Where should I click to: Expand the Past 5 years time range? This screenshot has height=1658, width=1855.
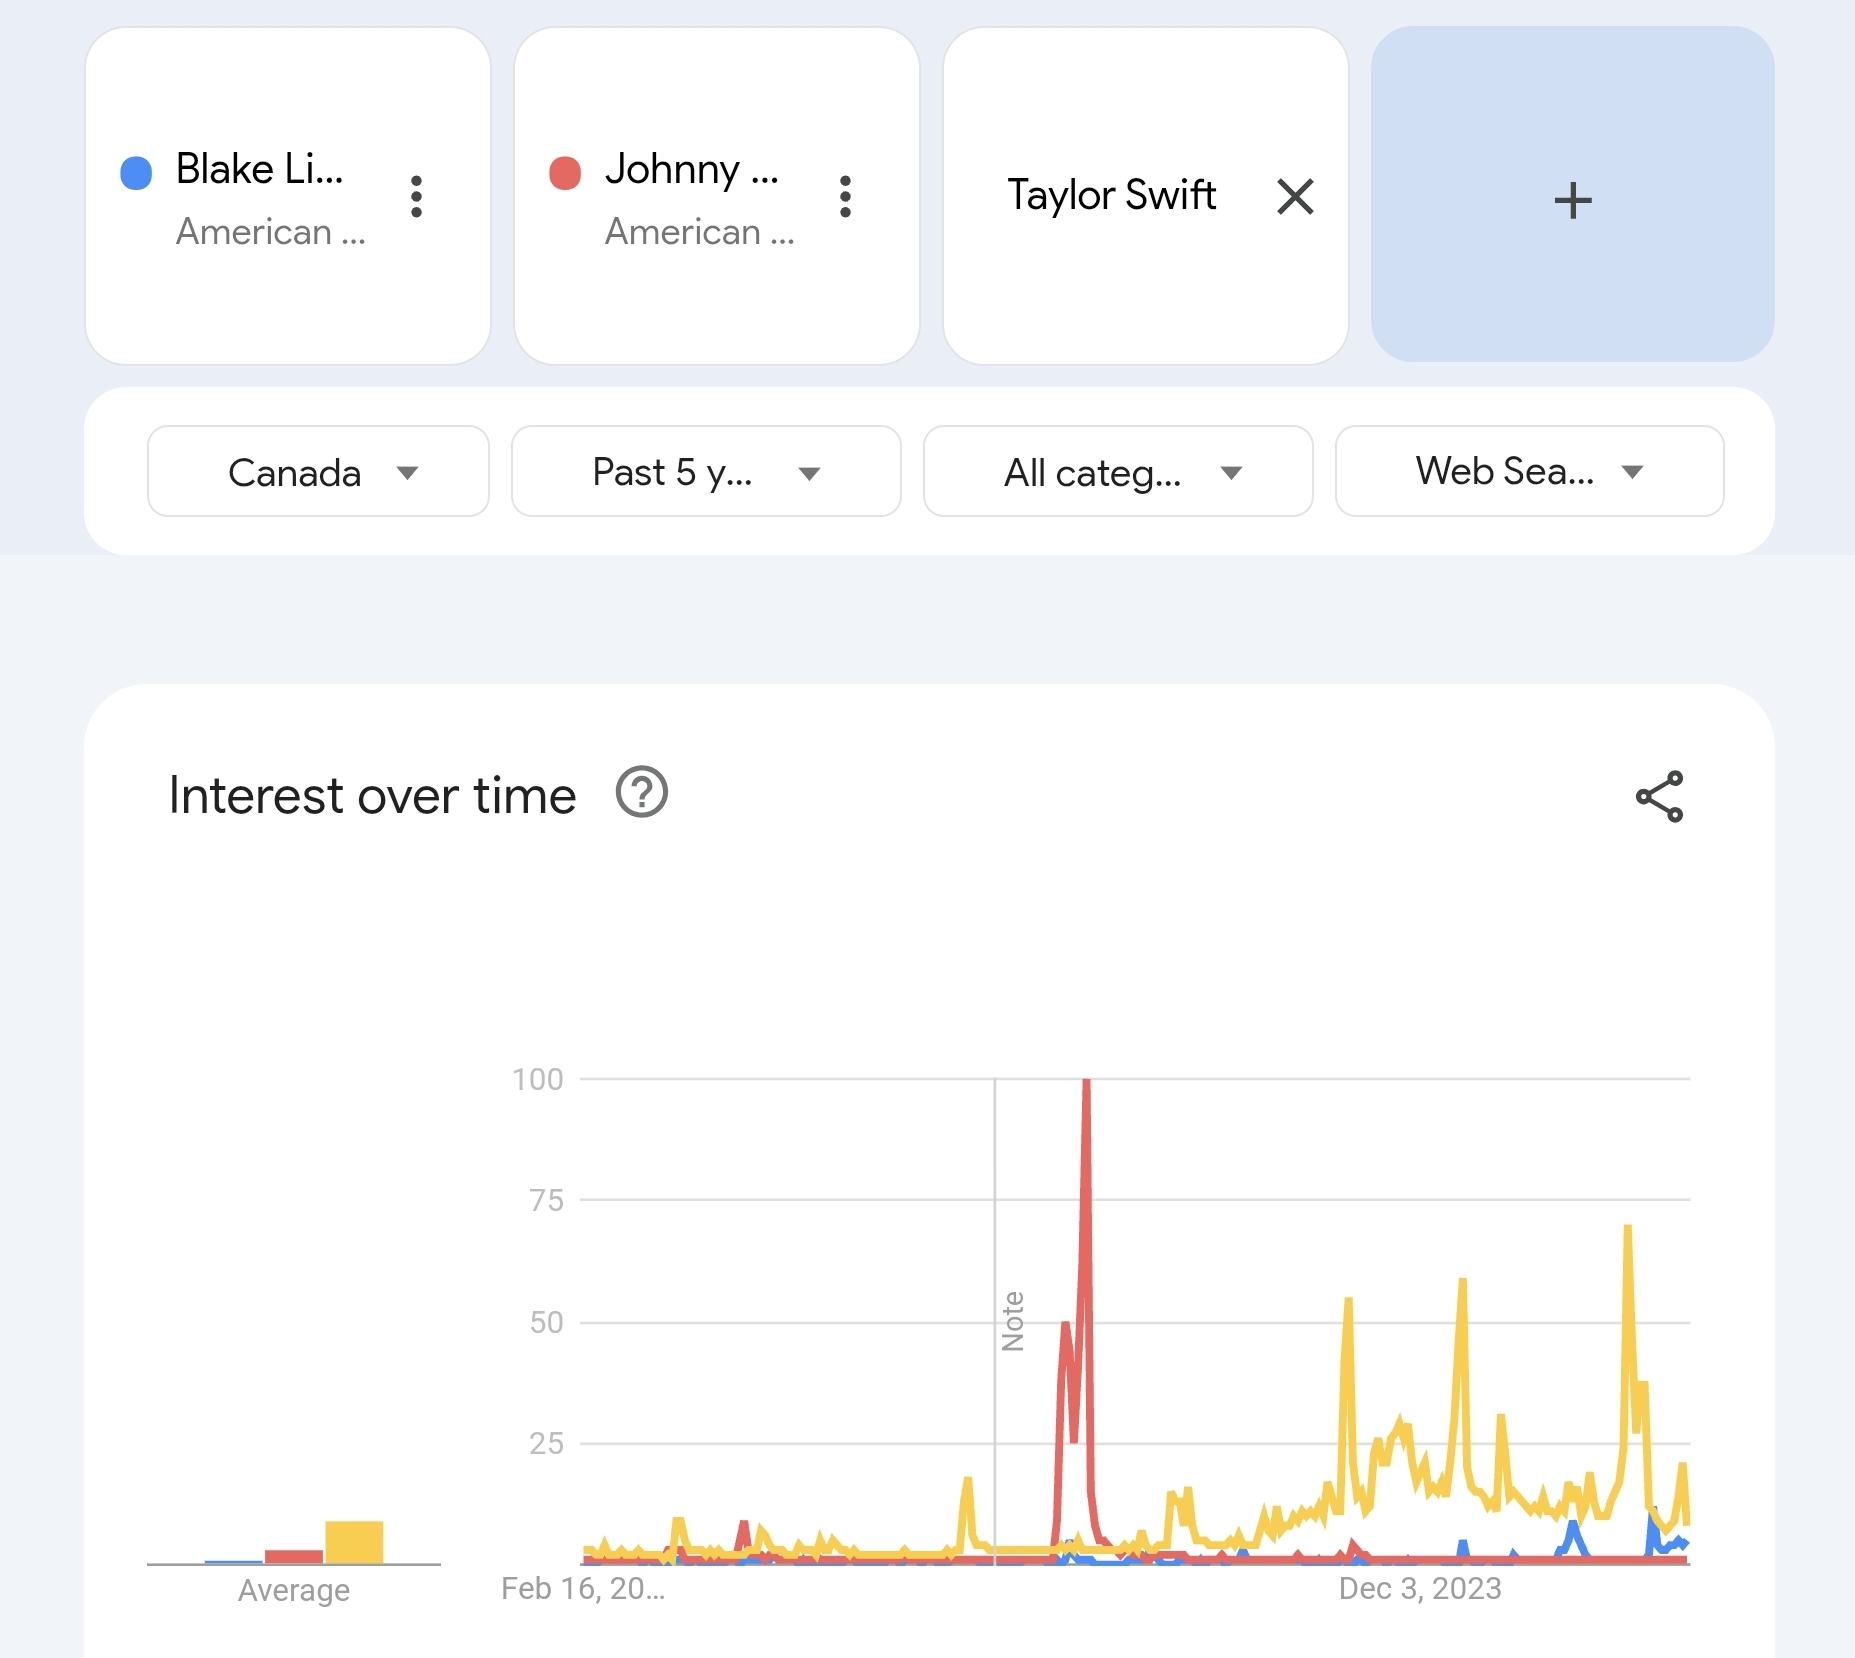tap(705, 472)
